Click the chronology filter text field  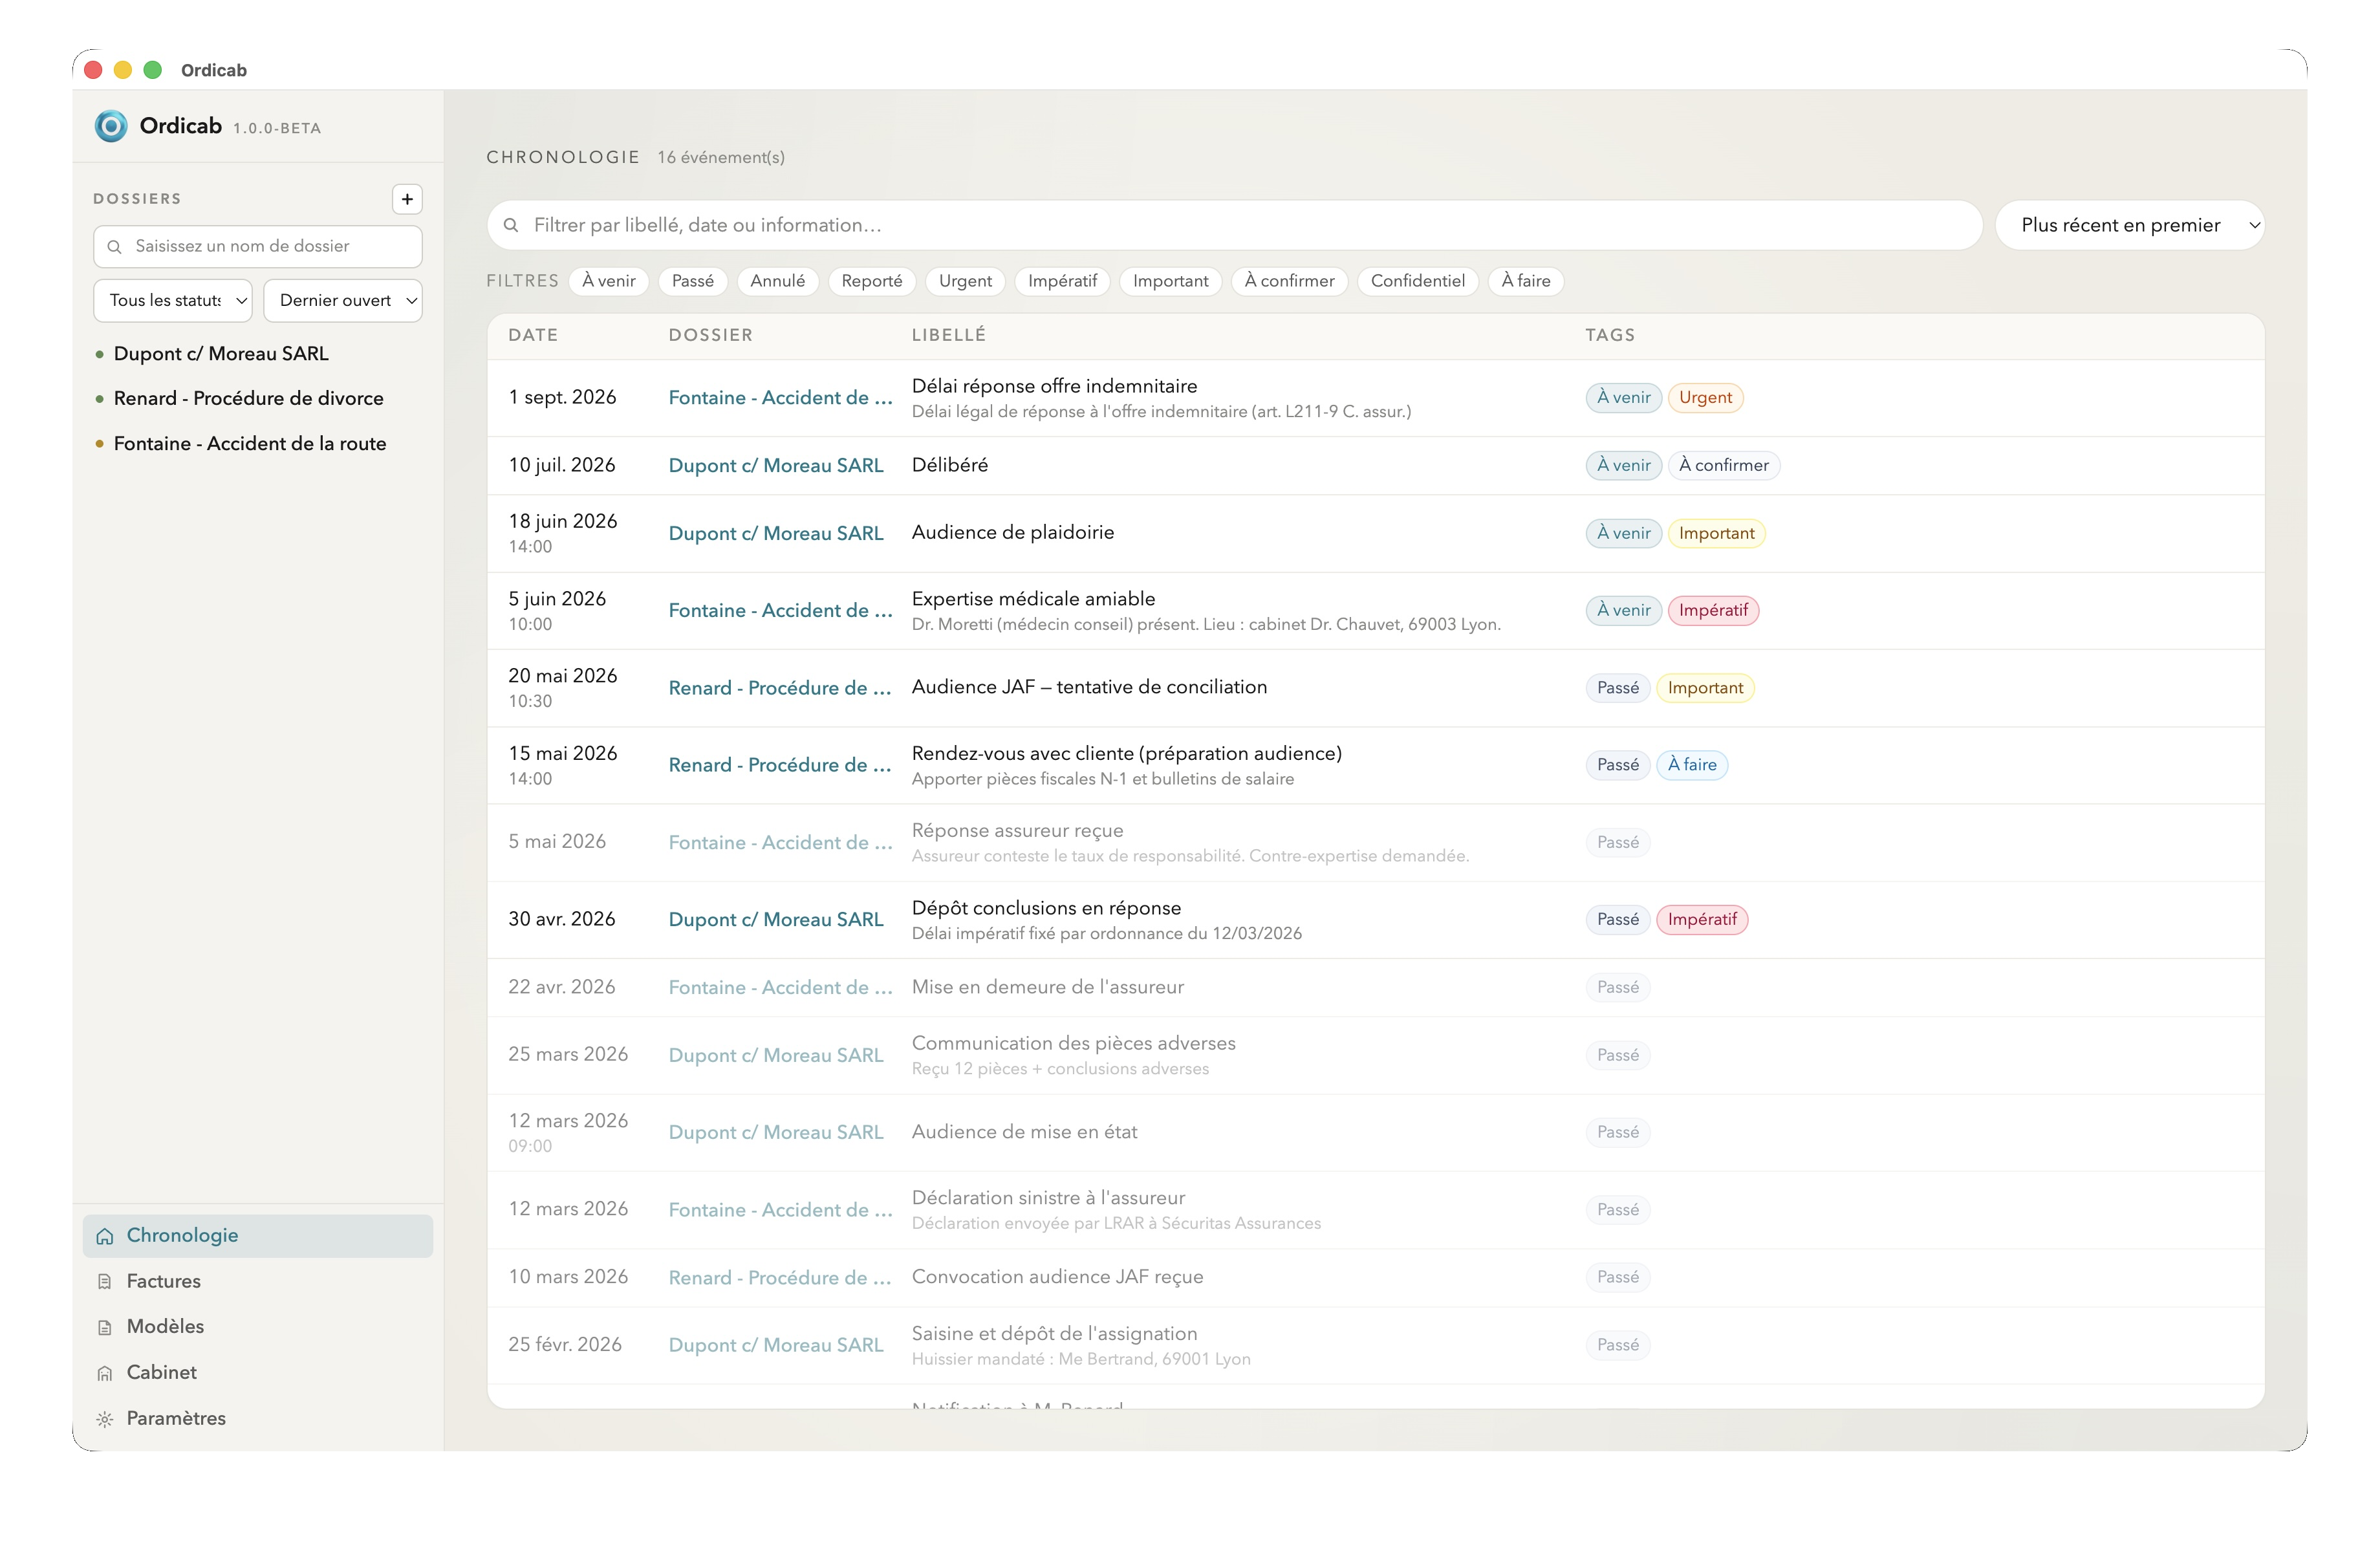coord(1234,225)
